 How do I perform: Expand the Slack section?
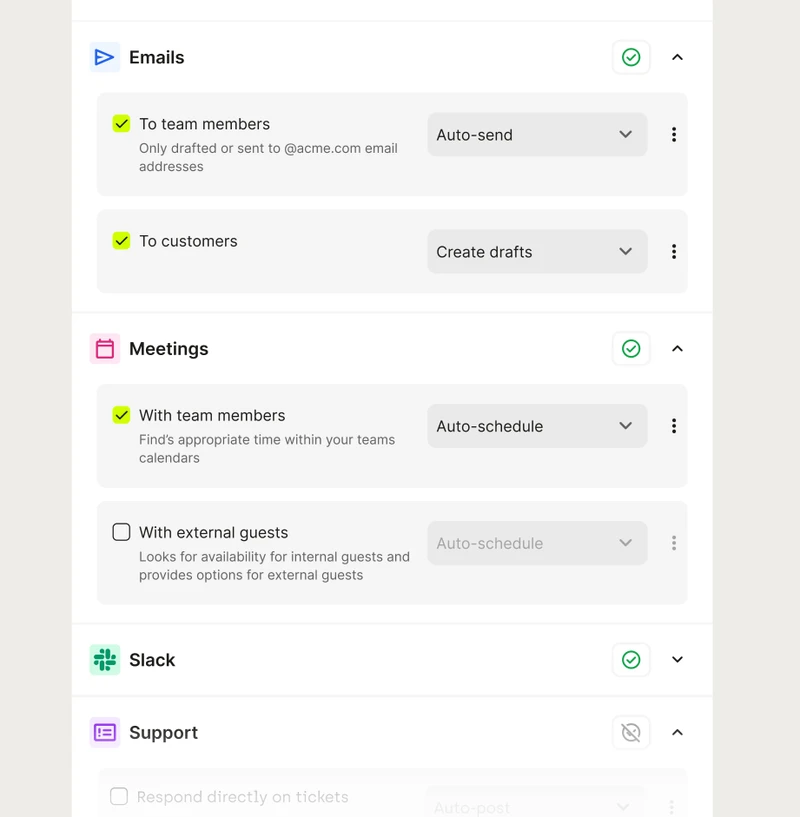pyautogui.click(x=677, y=660)
